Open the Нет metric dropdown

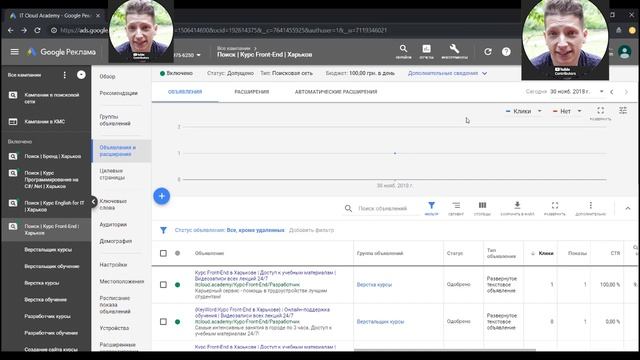pos(567,111)
